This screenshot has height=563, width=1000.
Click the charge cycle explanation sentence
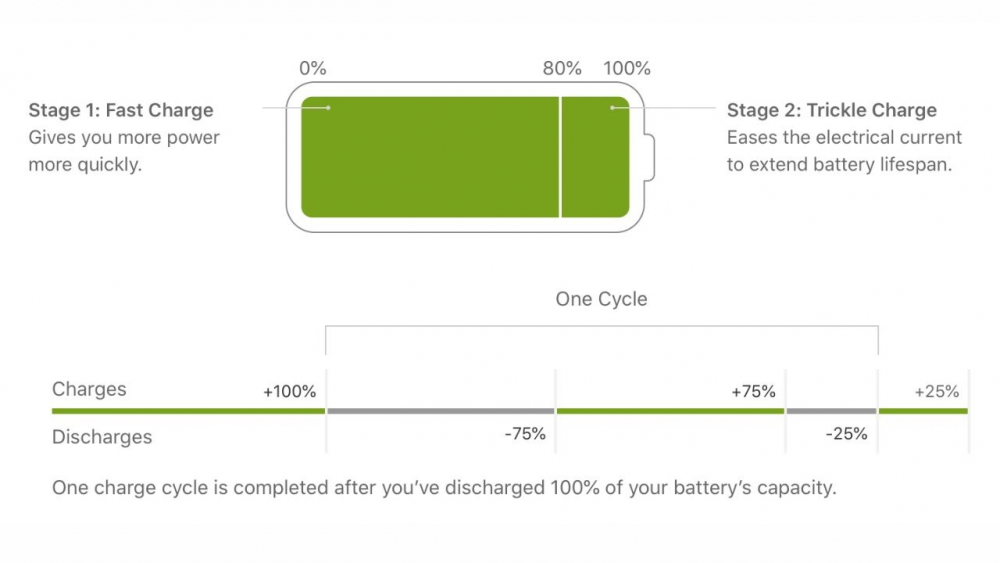[444, 489]
